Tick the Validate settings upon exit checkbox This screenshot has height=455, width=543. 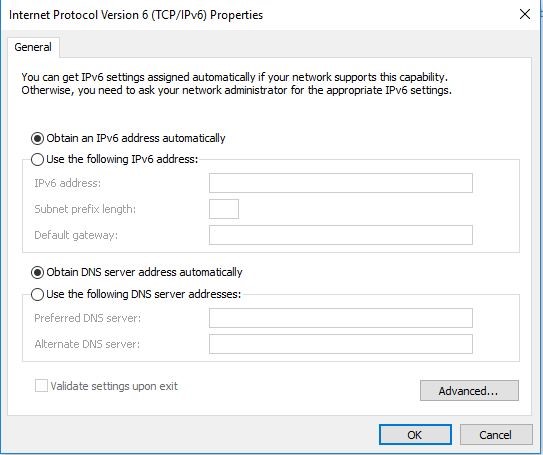pos(41,386)
